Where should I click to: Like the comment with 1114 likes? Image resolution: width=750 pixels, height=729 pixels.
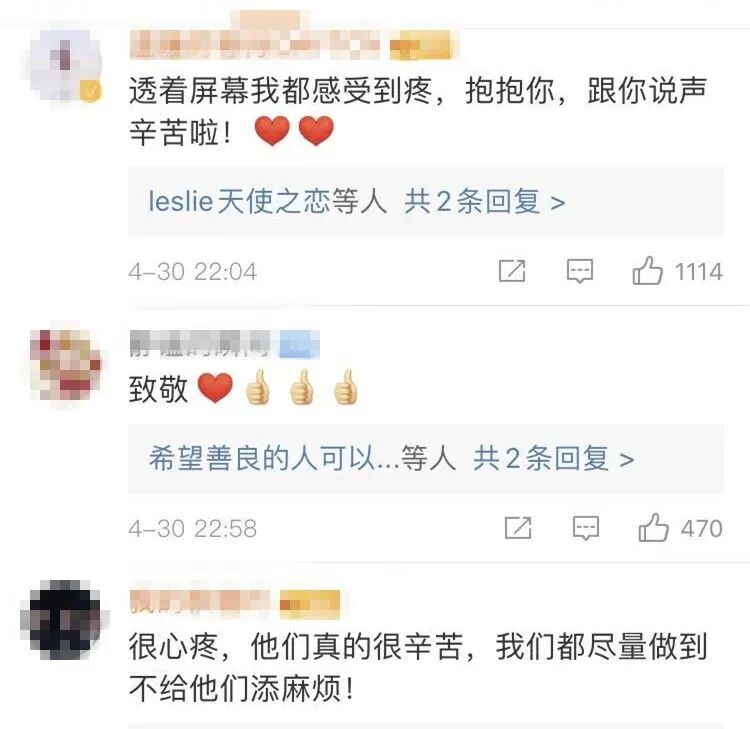648,271
